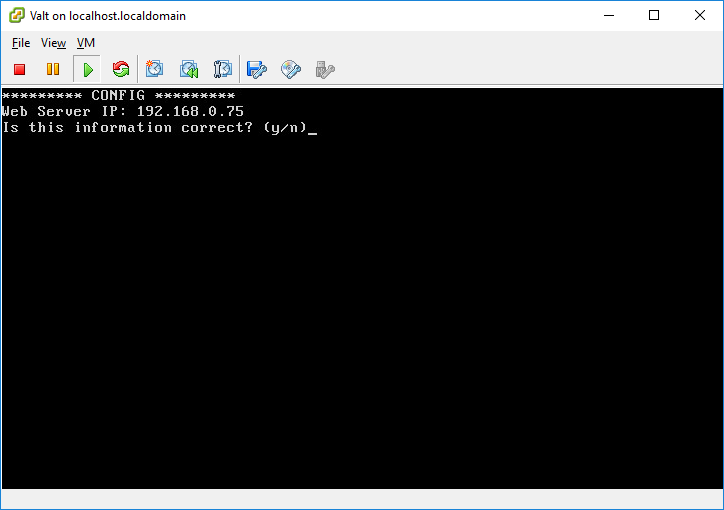This screenshot has width=724, height=510.
Task: Open the File menu
Action: coord(21,43)
